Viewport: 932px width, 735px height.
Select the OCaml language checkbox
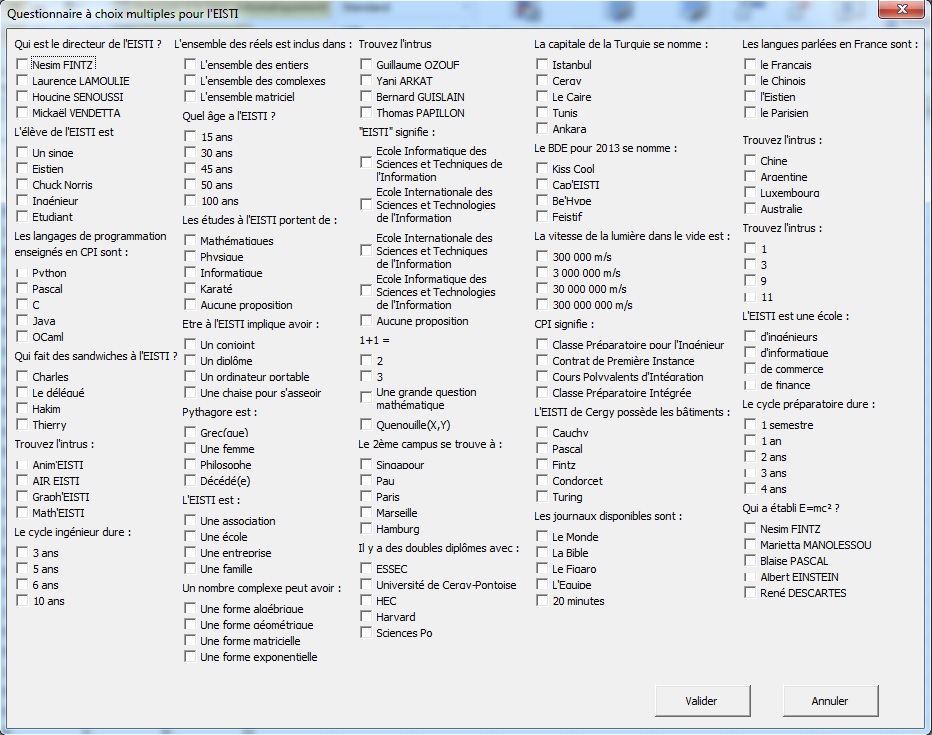coord(22,337)
